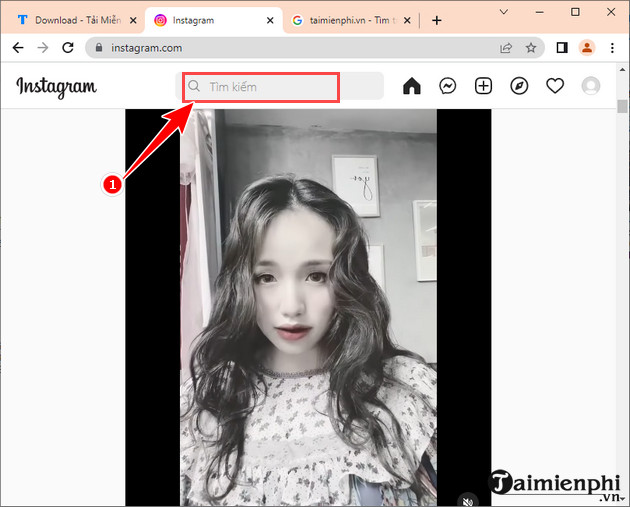Open the Explore compass icon
The height and width of the screenshot is (507, 630).
click(519, 86)
